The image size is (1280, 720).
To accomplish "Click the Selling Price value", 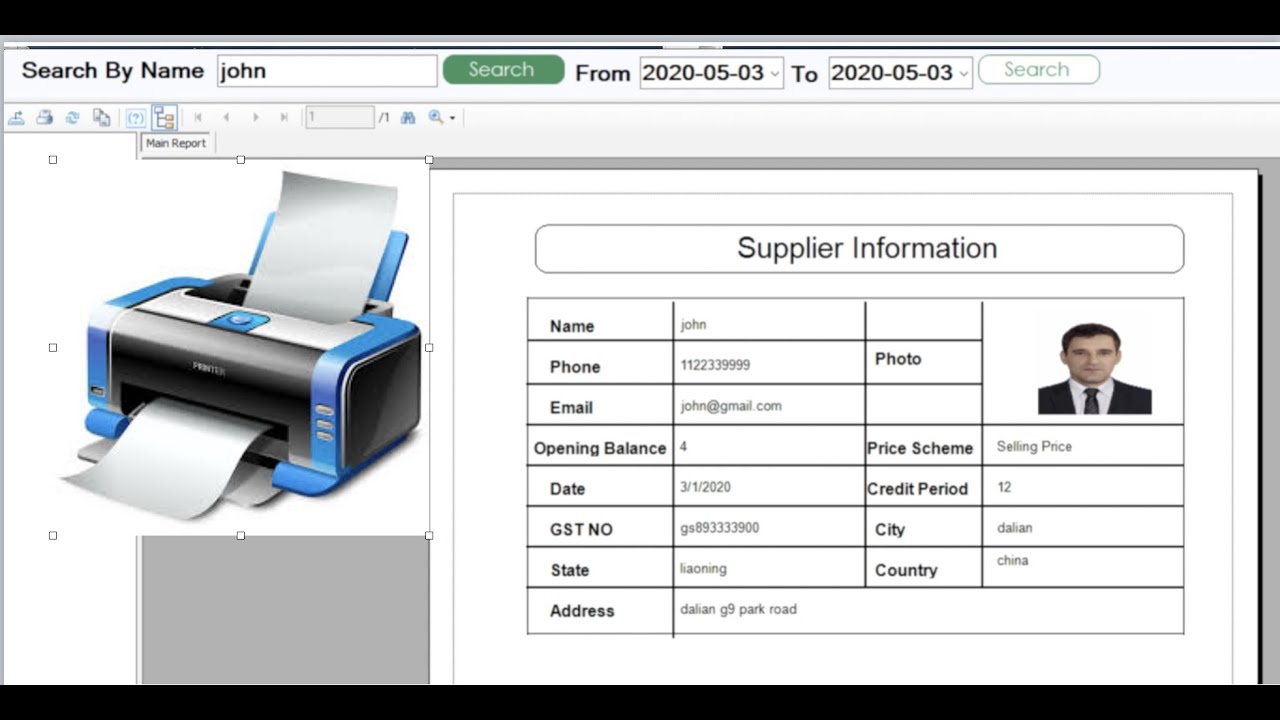I will tap(1034, 446).
